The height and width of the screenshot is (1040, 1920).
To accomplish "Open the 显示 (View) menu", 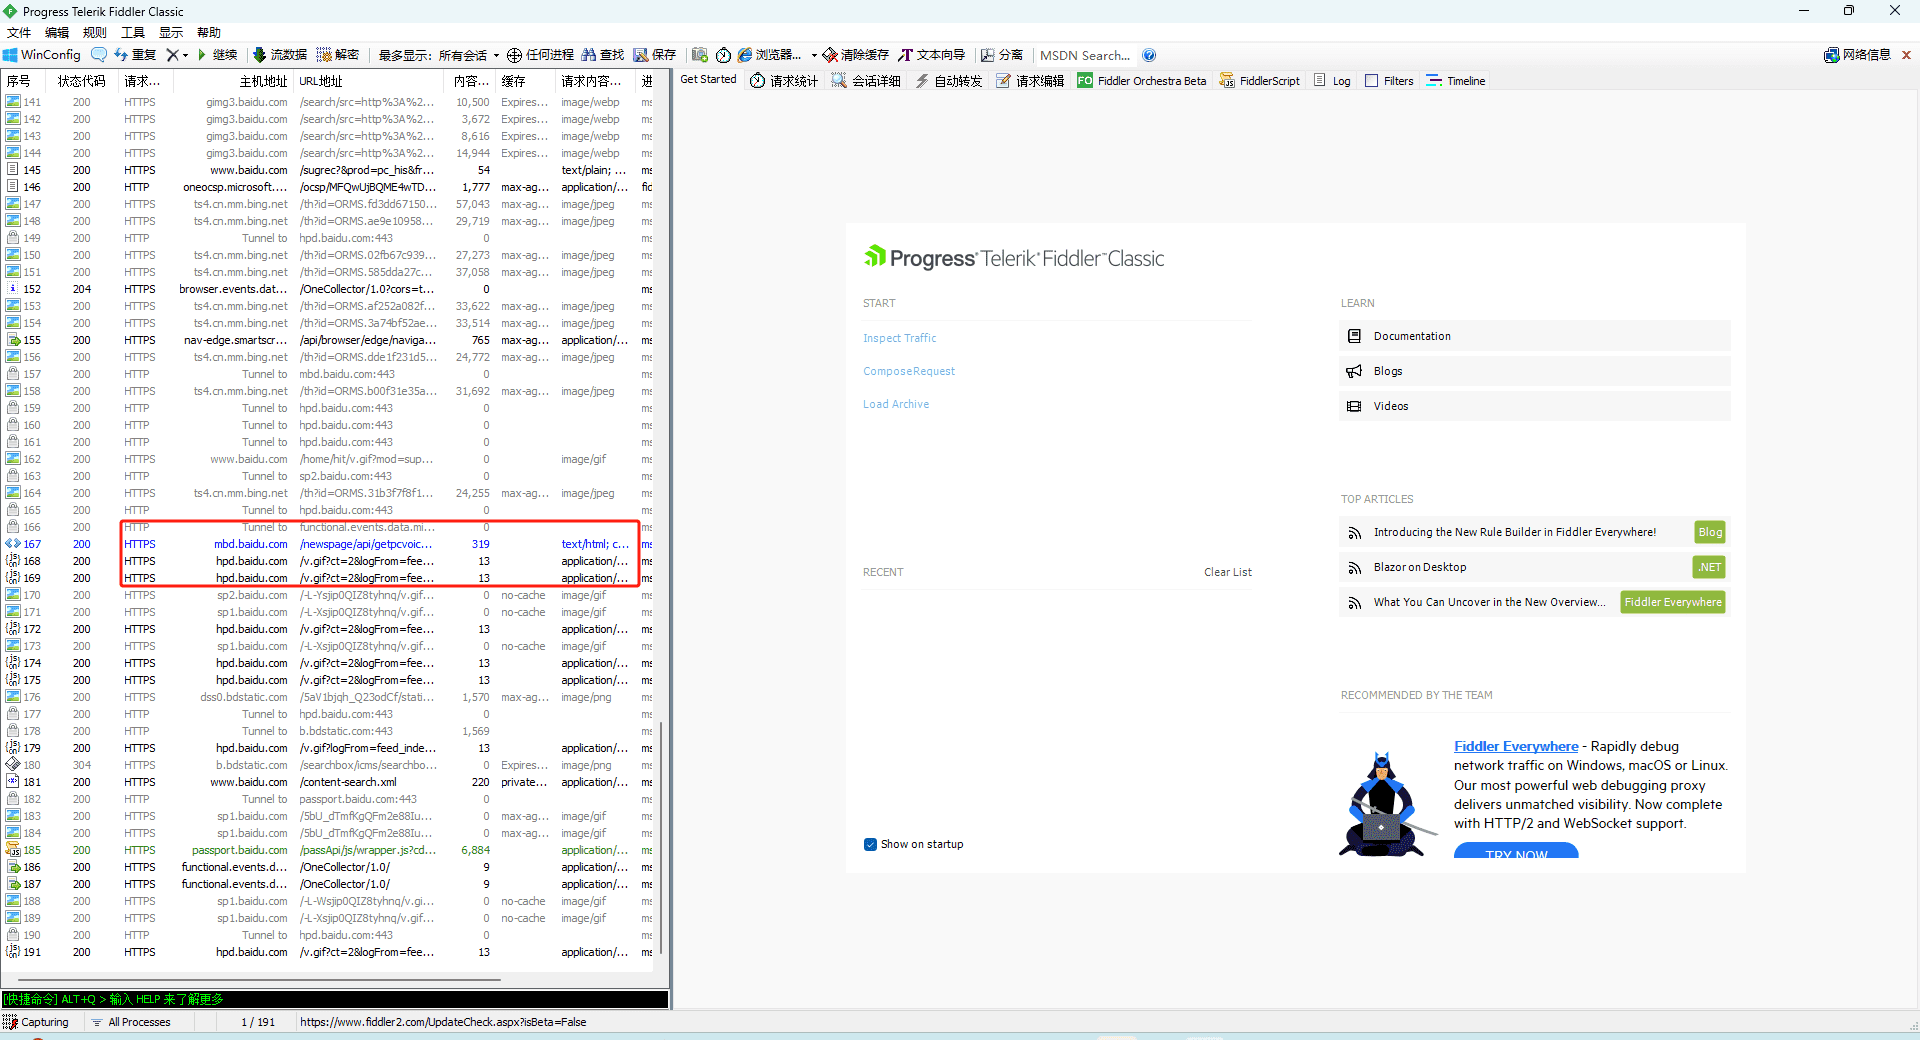I will [171, 32].
